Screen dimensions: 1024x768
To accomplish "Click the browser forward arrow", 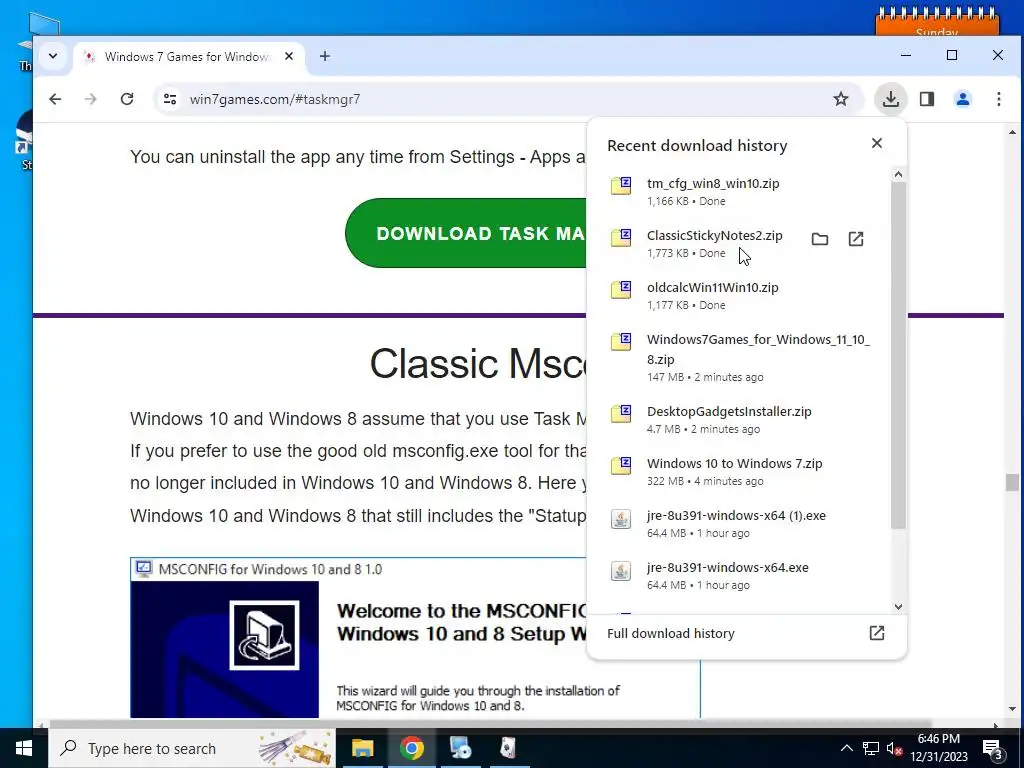I will (91, 99).
